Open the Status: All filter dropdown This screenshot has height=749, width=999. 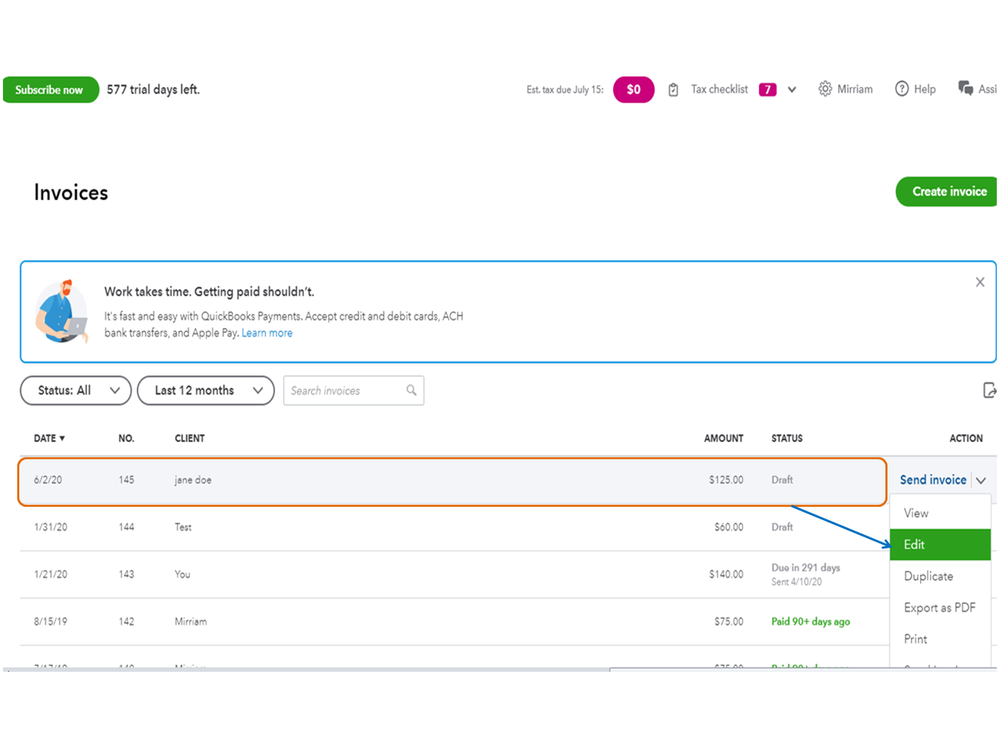(76, 391)
